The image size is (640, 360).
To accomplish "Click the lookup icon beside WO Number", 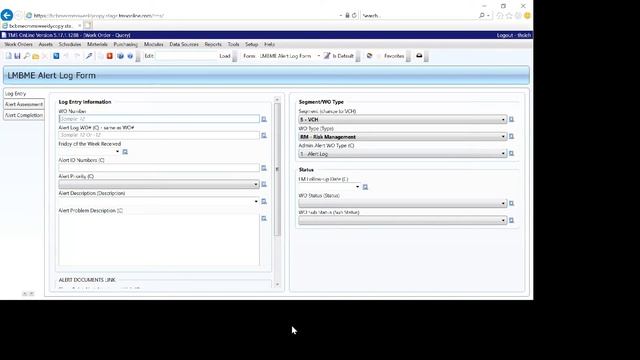I will point(264,119).
